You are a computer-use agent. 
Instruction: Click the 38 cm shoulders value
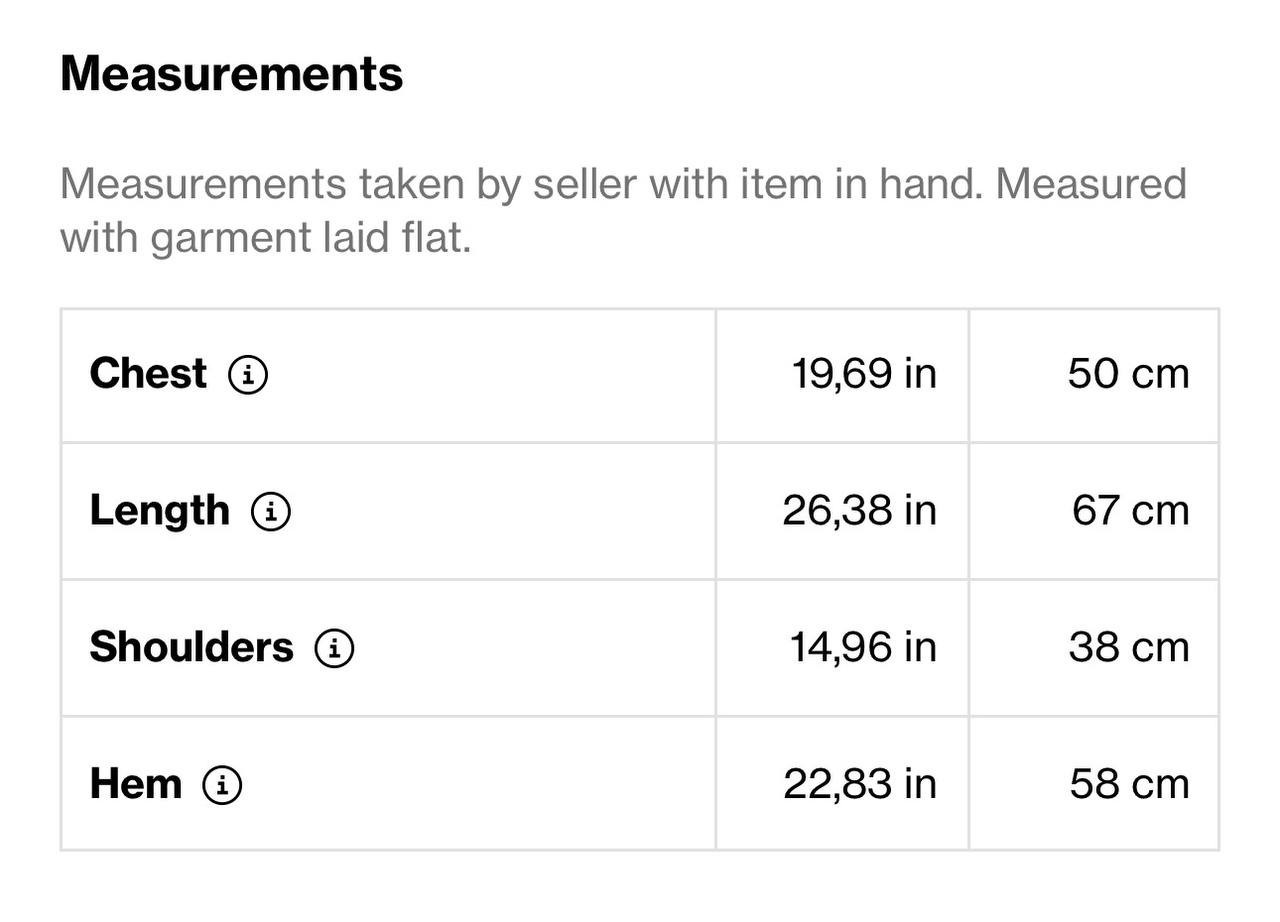(x=1128, y=647)
